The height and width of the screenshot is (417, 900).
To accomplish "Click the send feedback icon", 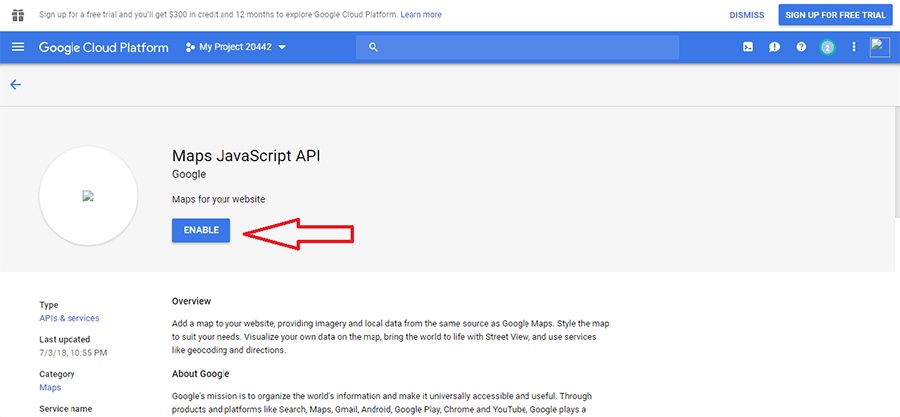I will (774, 47).
